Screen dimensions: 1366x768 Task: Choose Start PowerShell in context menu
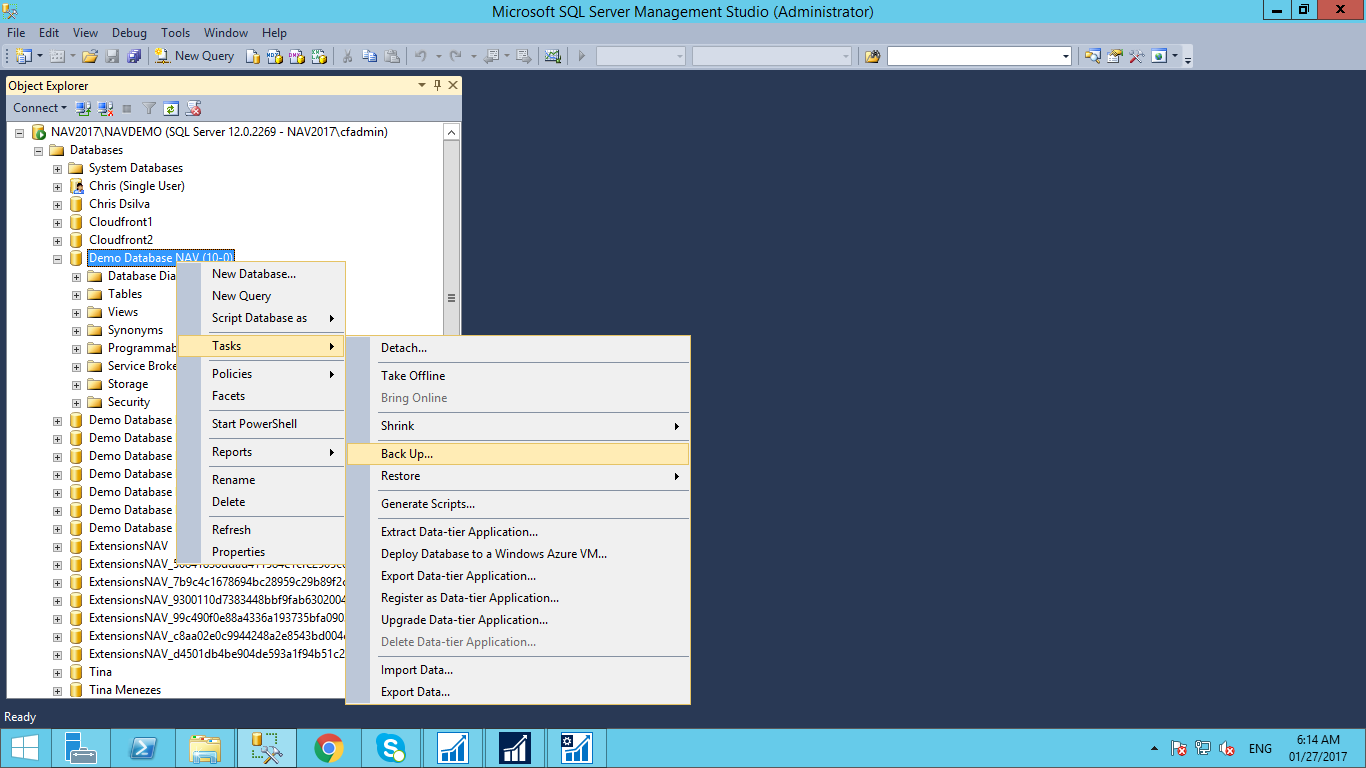coord(261,424)
